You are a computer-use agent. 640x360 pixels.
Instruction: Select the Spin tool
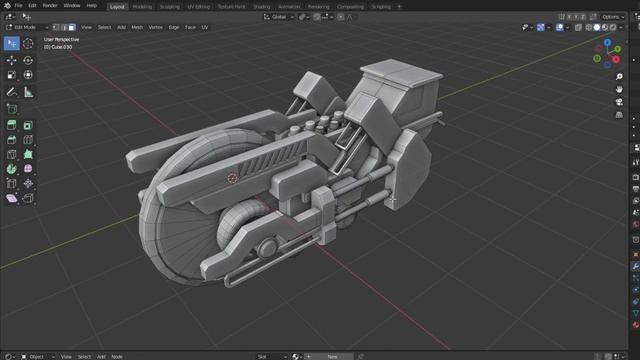12,169
